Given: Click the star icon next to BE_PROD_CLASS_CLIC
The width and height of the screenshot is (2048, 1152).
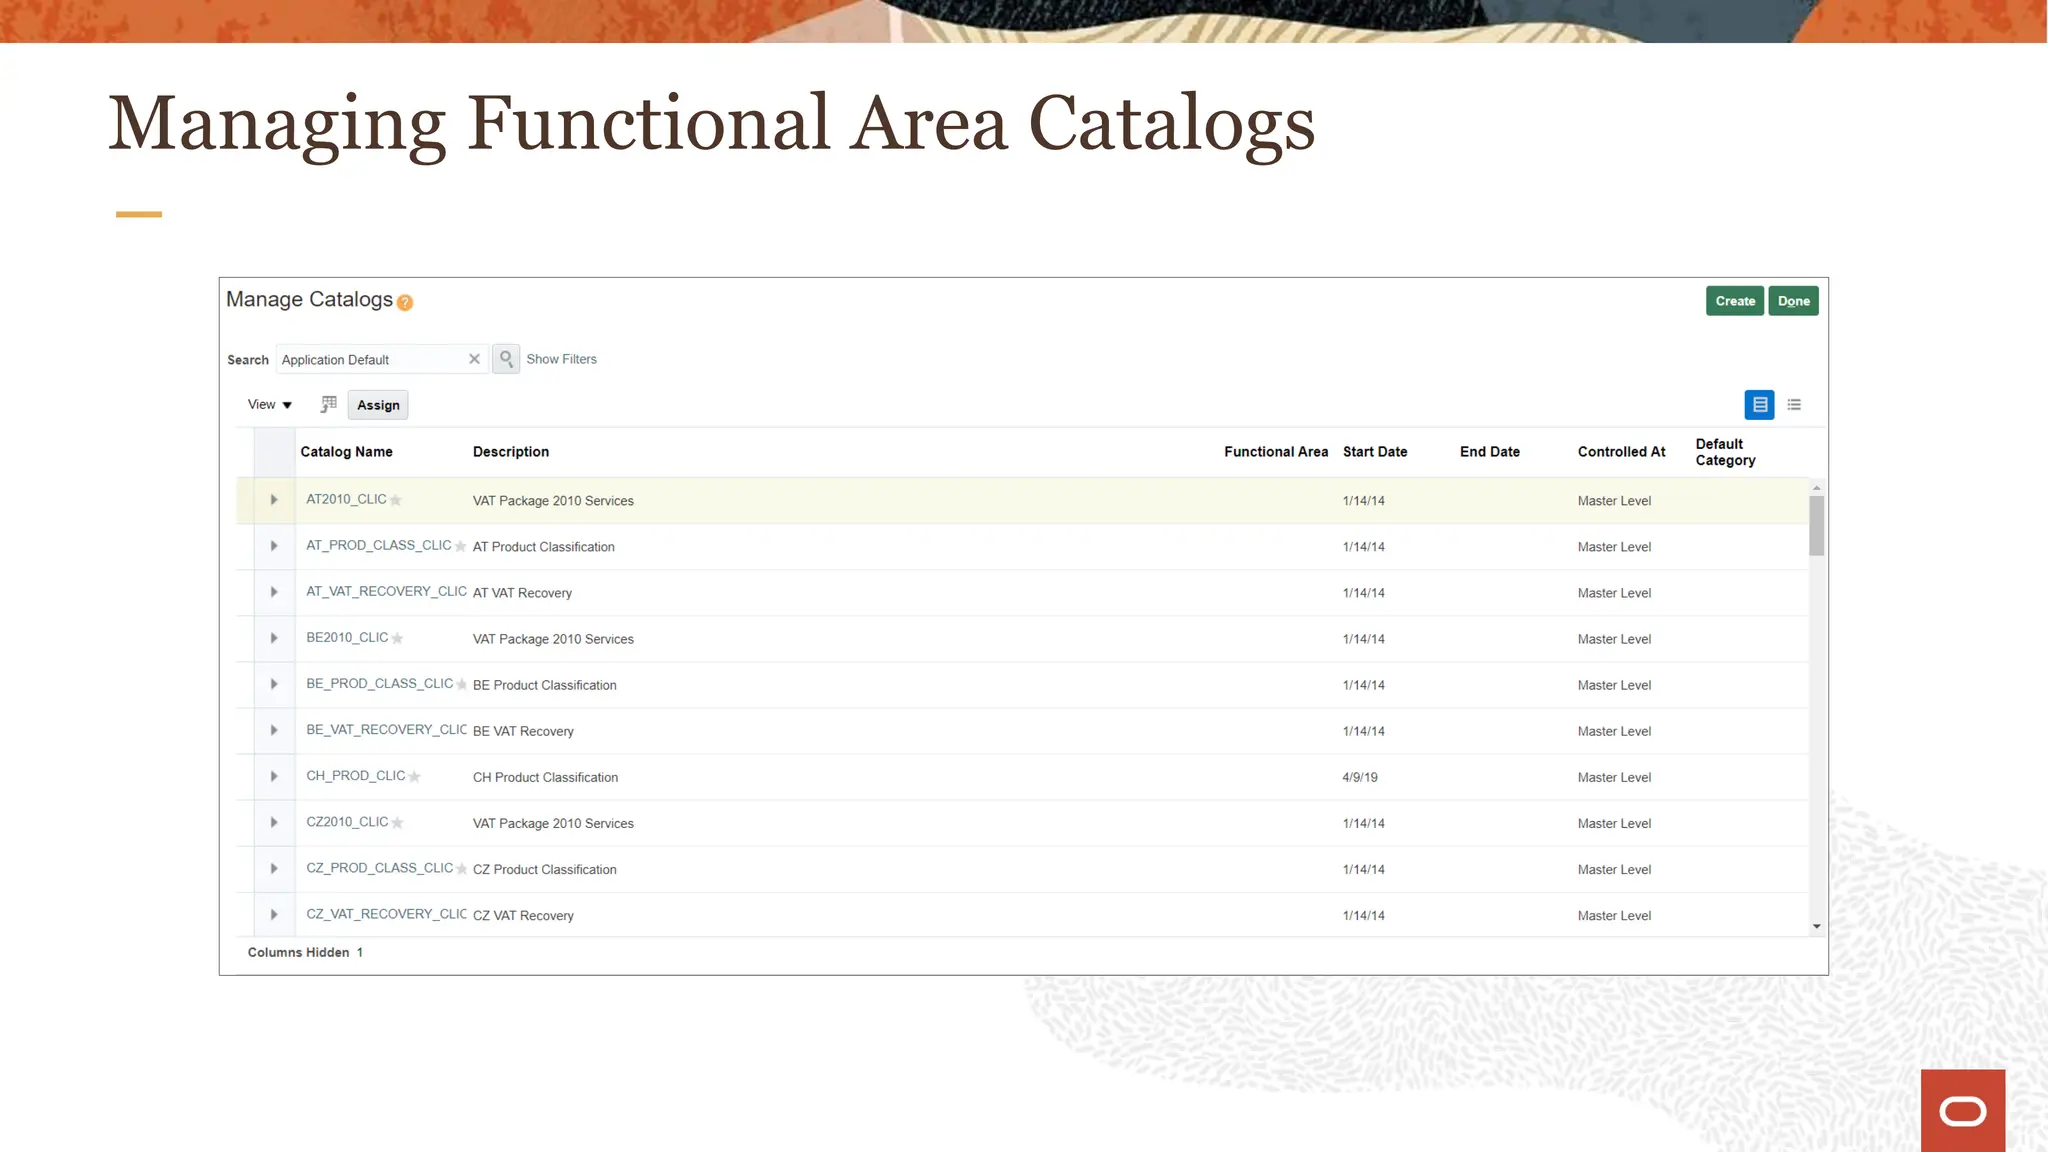Looking at the screenshot, I should point(461,684).
